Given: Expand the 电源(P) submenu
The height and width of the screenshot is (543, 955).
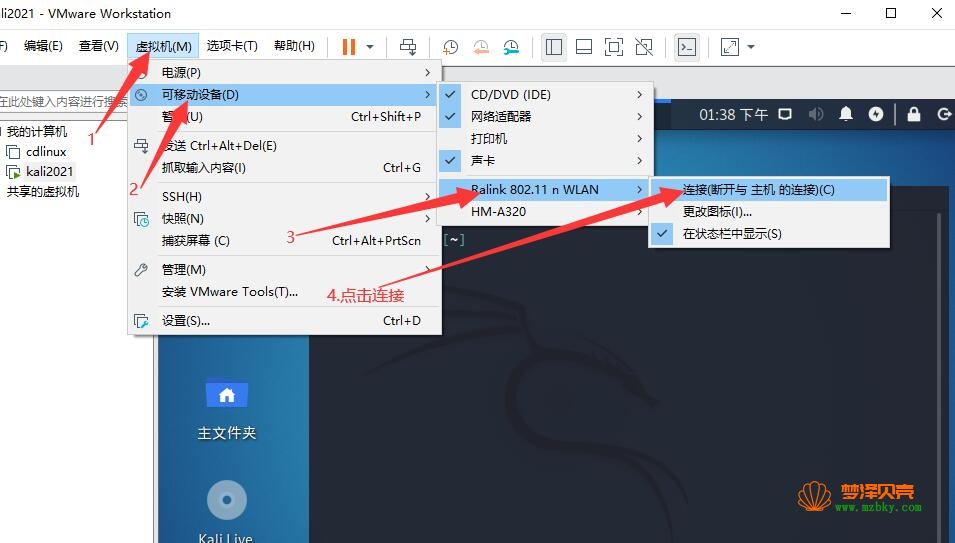Looking at the screenshot, I should pos(284,72).
